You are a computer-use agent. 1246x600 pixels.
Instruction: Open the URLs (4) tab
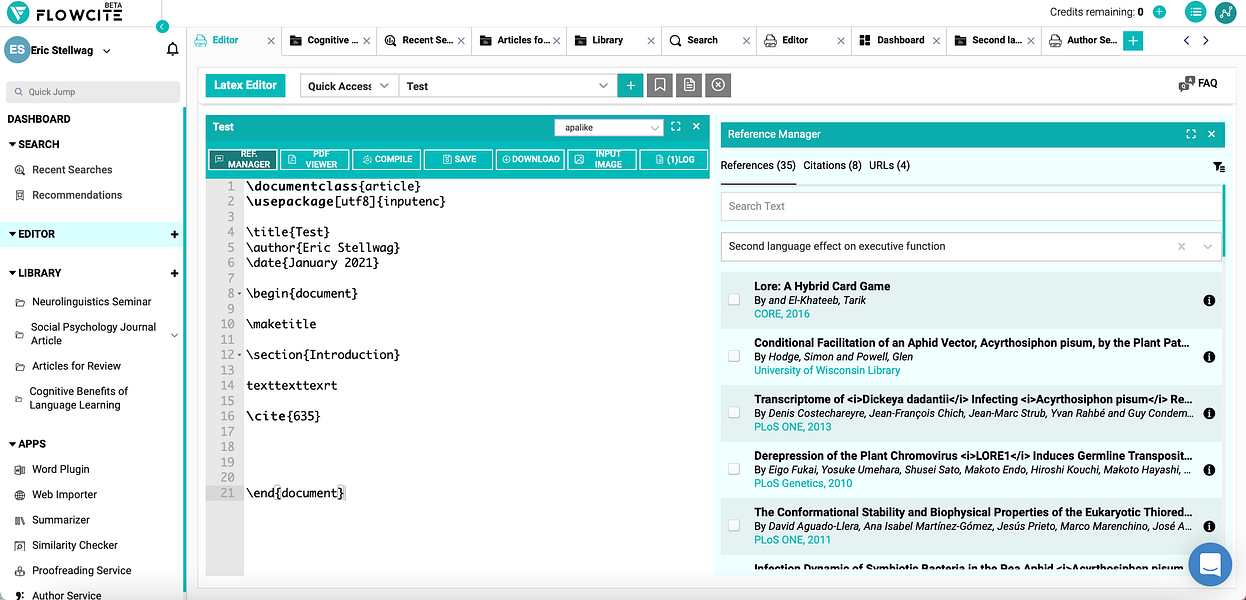889,165
